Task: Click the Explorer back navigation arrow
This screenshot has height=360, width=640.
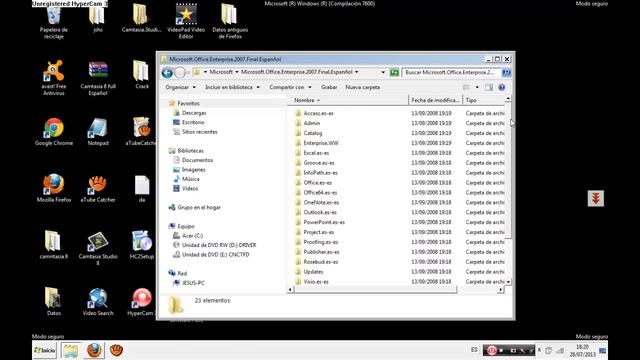Action: click(x=167, y=73)
